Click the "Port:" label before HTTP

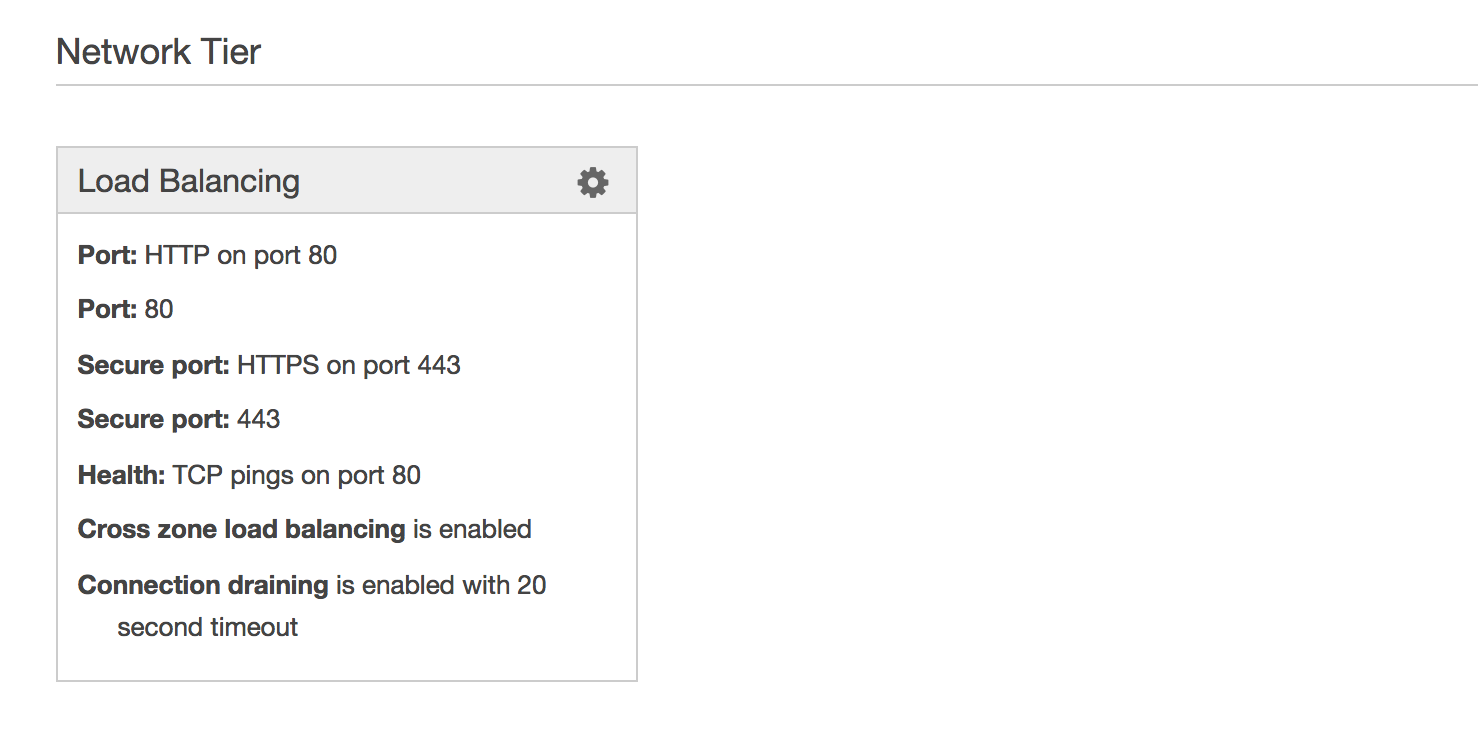pos(107,255)
